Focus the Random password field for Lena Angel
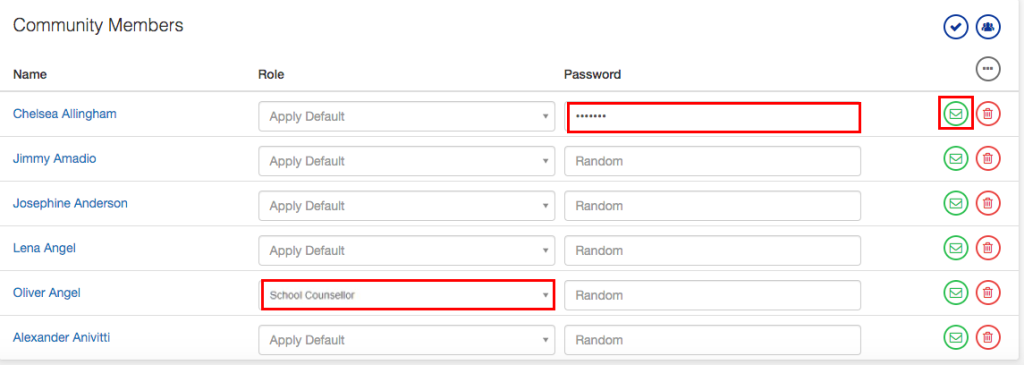The height and width of the screenshot is (365, 1024). [x=712, y=251]
